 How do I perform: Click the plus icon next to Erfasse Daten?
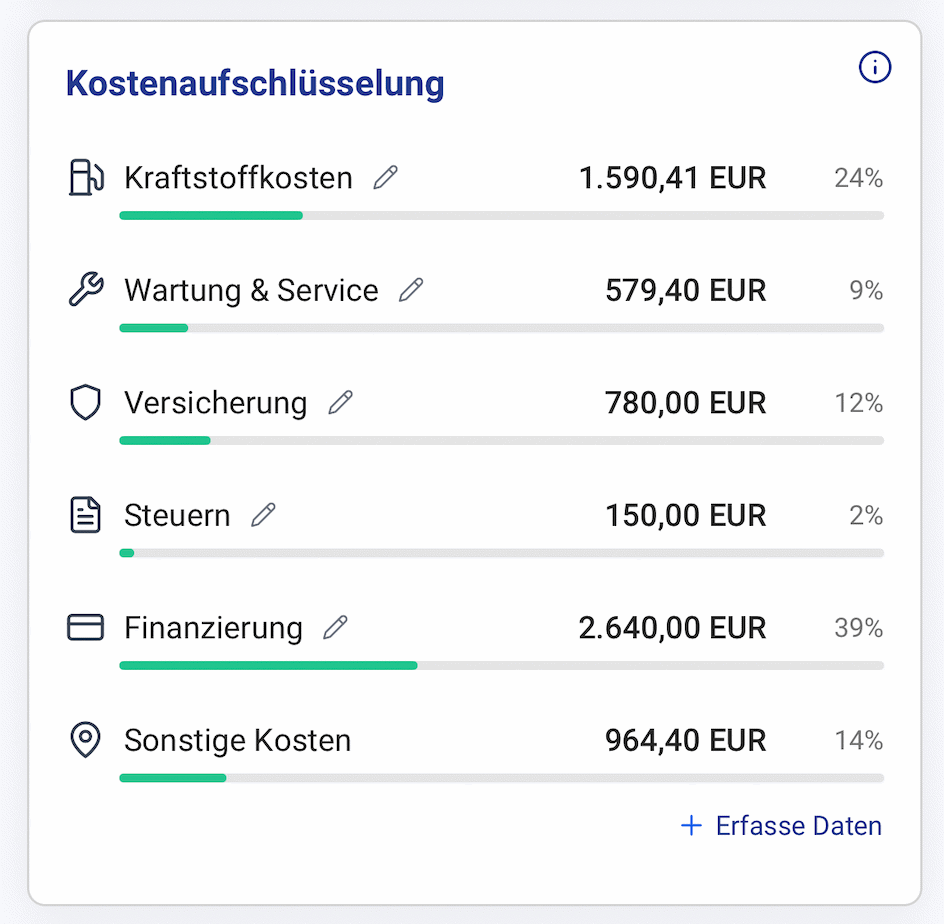coord(691,825)
